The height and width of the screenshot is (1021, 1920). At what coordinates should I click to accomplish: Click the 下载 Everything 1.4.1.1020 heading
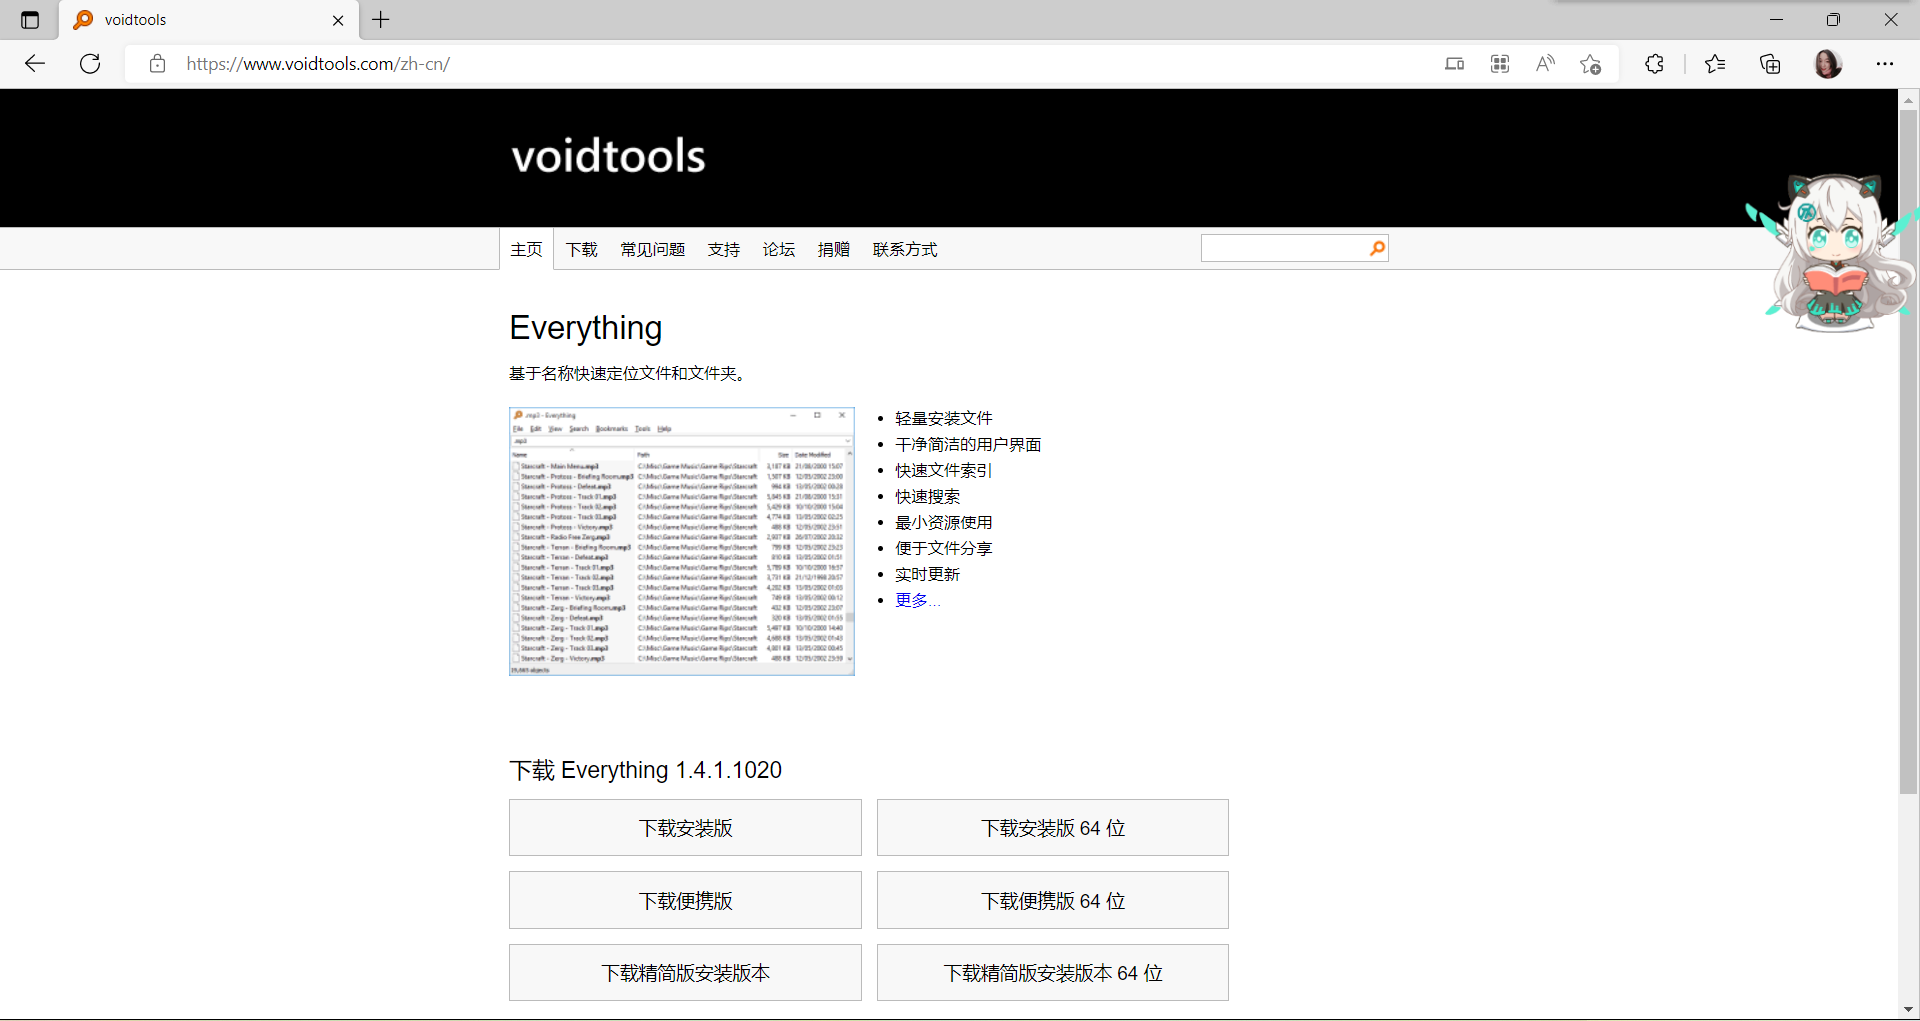[646, 770]
